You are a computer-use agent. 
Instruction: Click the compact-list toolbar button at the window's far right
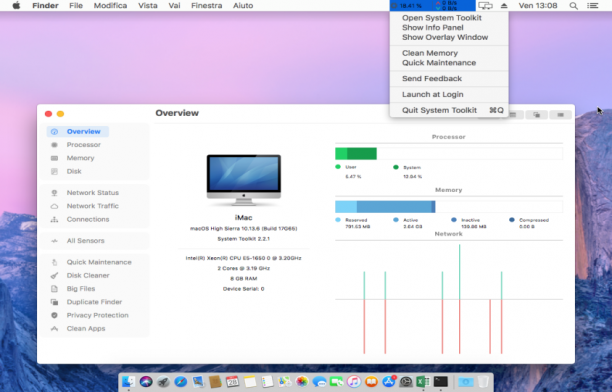(560, 115)
